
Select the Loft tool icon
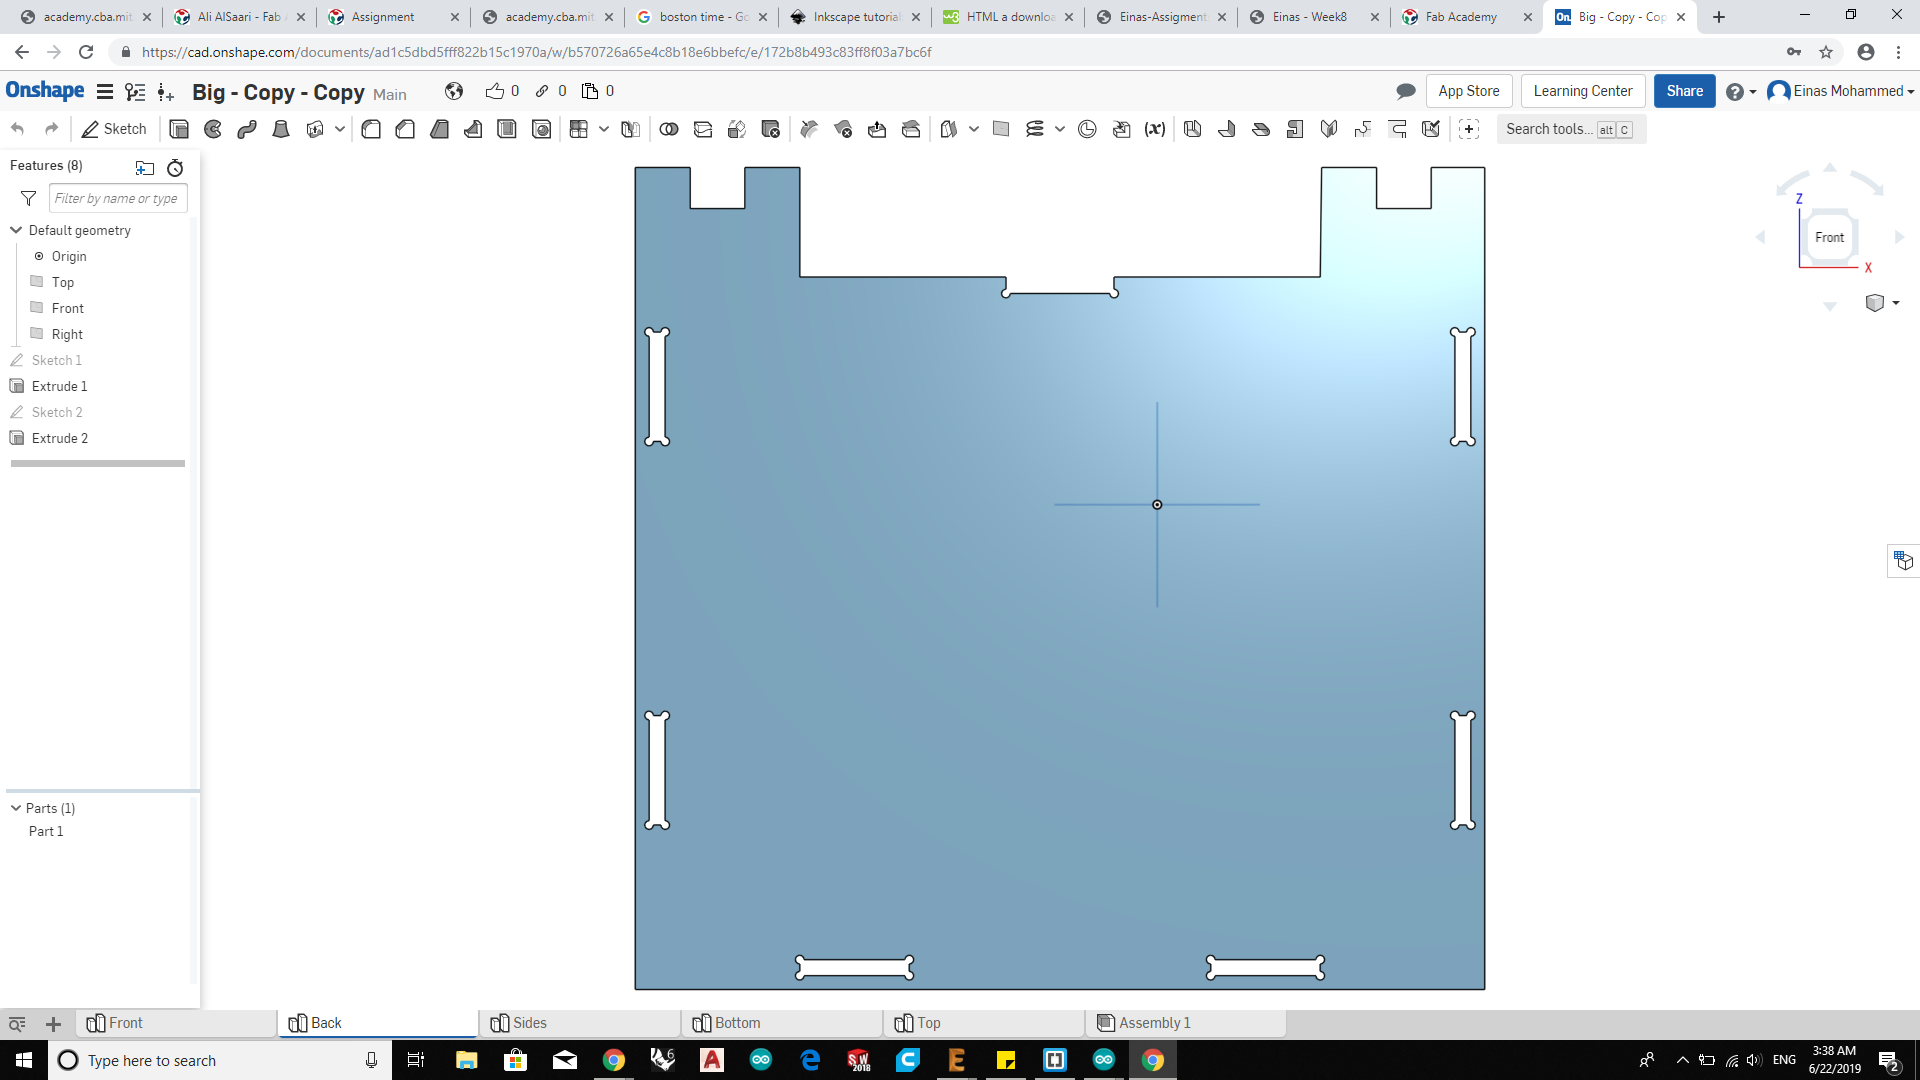pos(281,129)
